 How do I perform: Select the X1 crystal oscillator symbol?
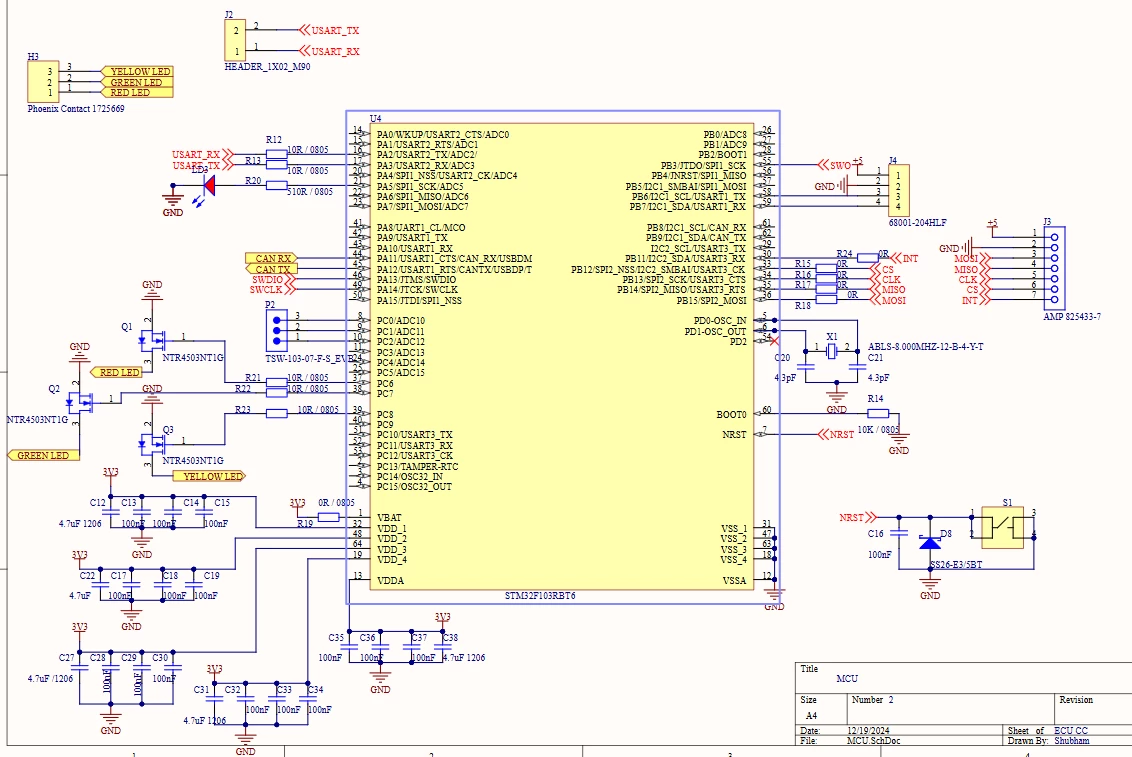click(x=832, y=351)
